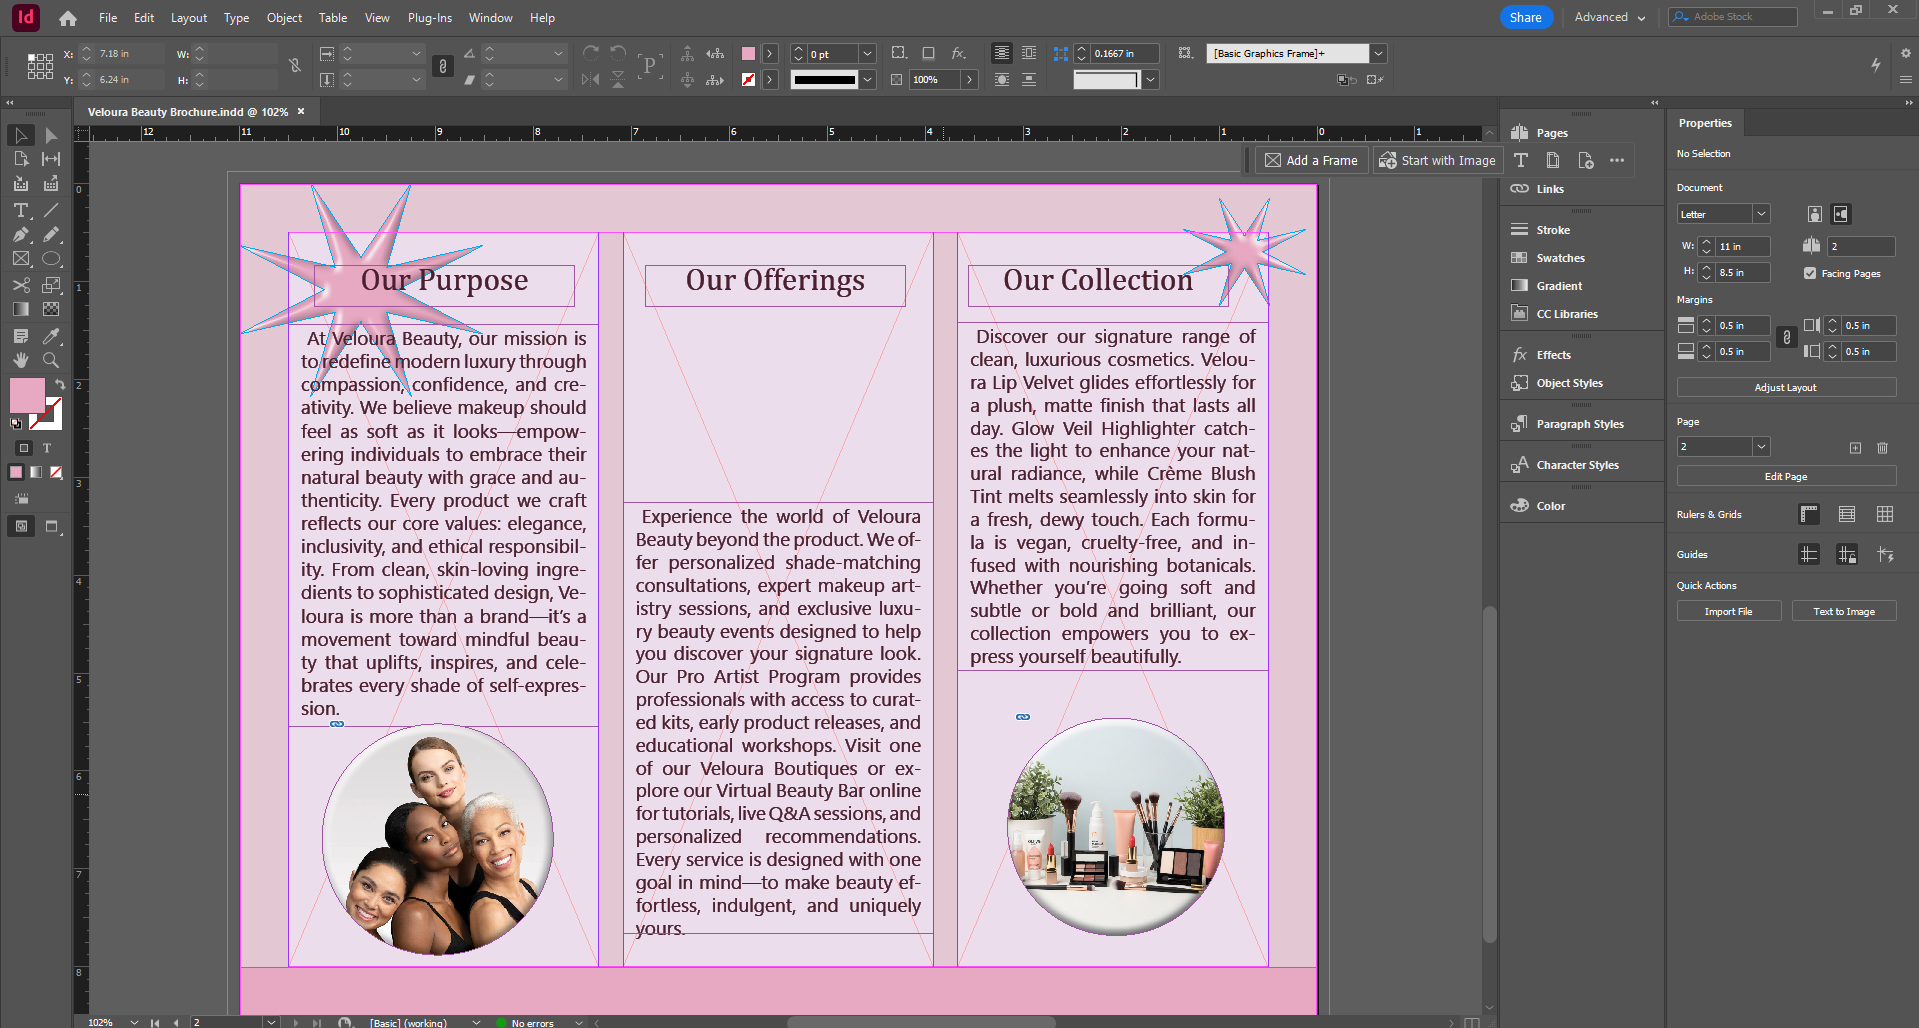Click the Start with Image button
Screen dimensions: 1919x1028
point(1438,160)
